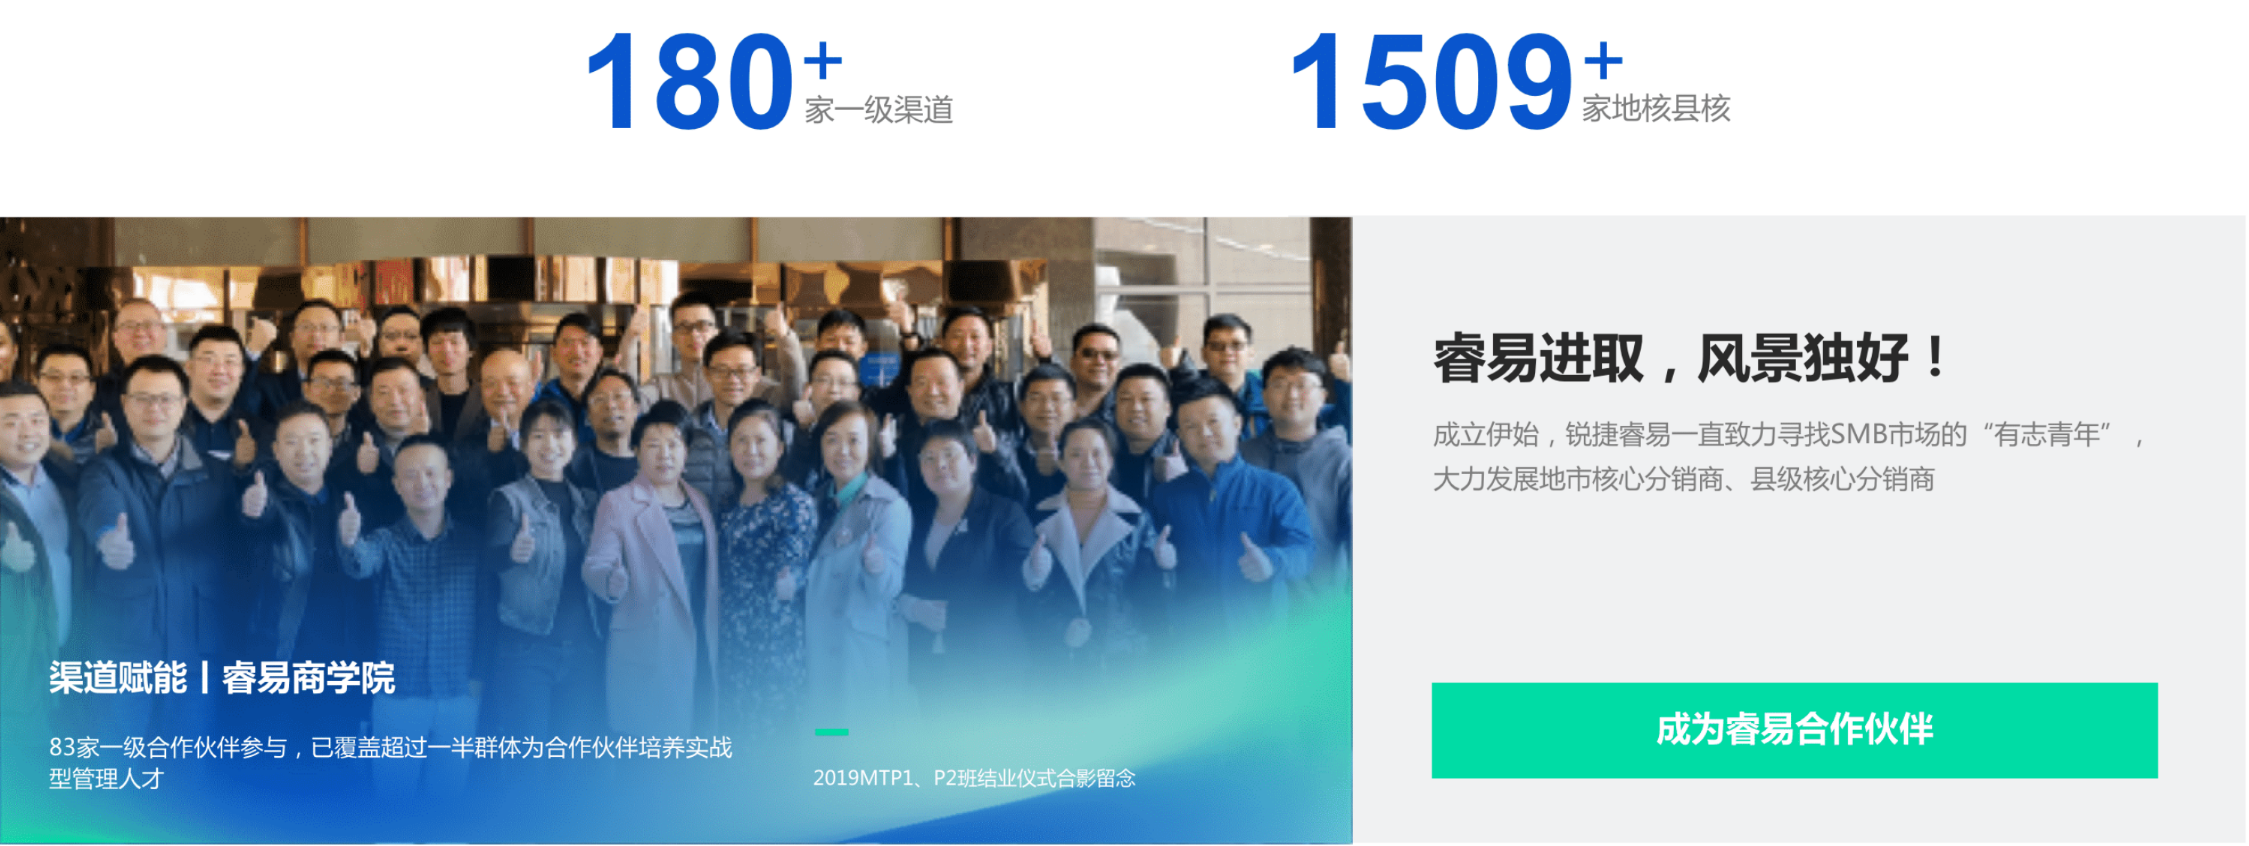Click the plus sign beside 180
Screen dimensions: 2249x846
pyautogui.click(x=823, y=62)
